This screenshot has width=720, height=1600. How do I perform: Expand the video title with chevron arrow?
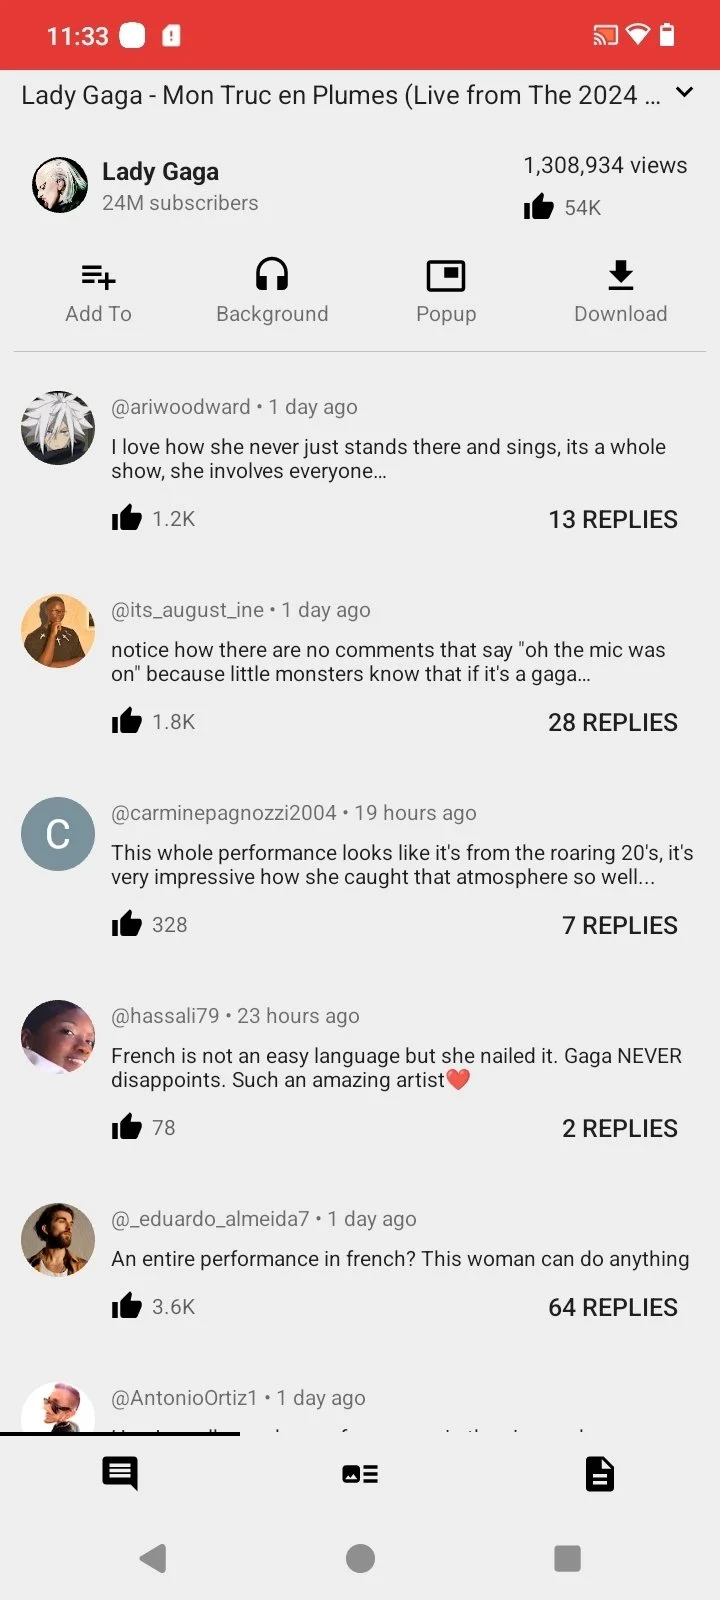pos(685,93)
